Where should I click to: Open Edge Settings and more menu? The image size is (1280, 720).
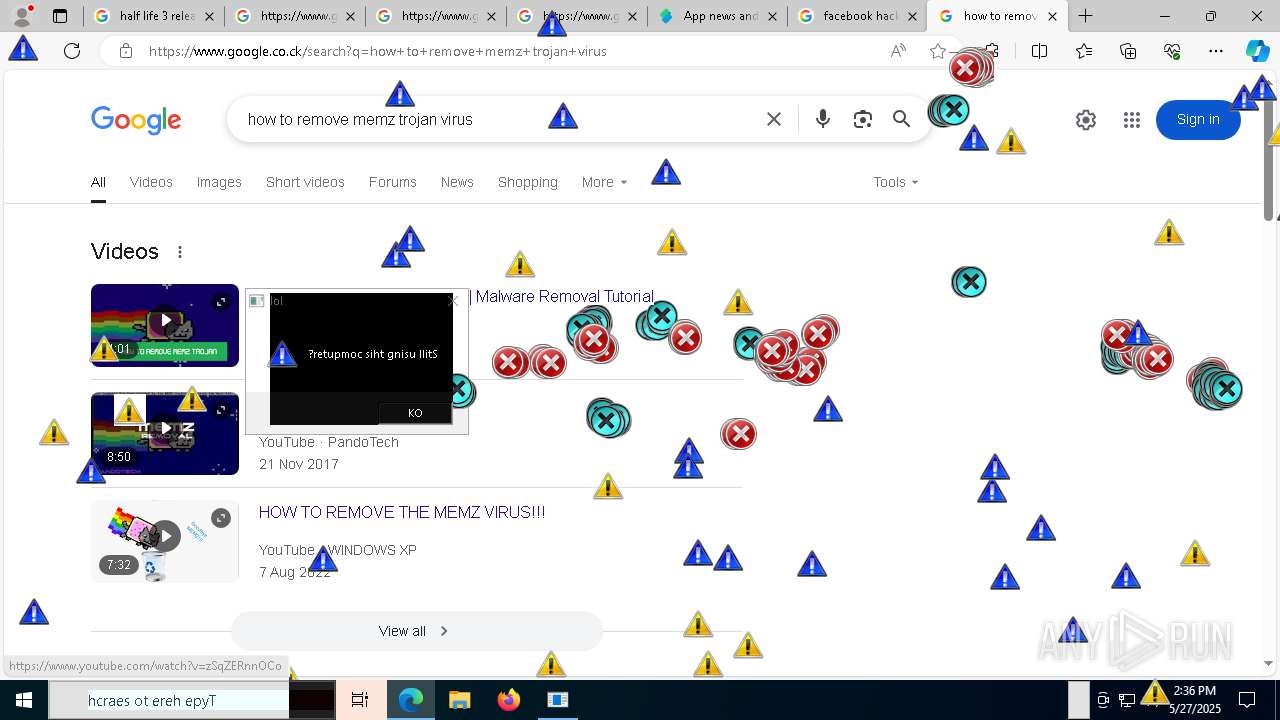pyautogui.click(x=1216, y=51)
